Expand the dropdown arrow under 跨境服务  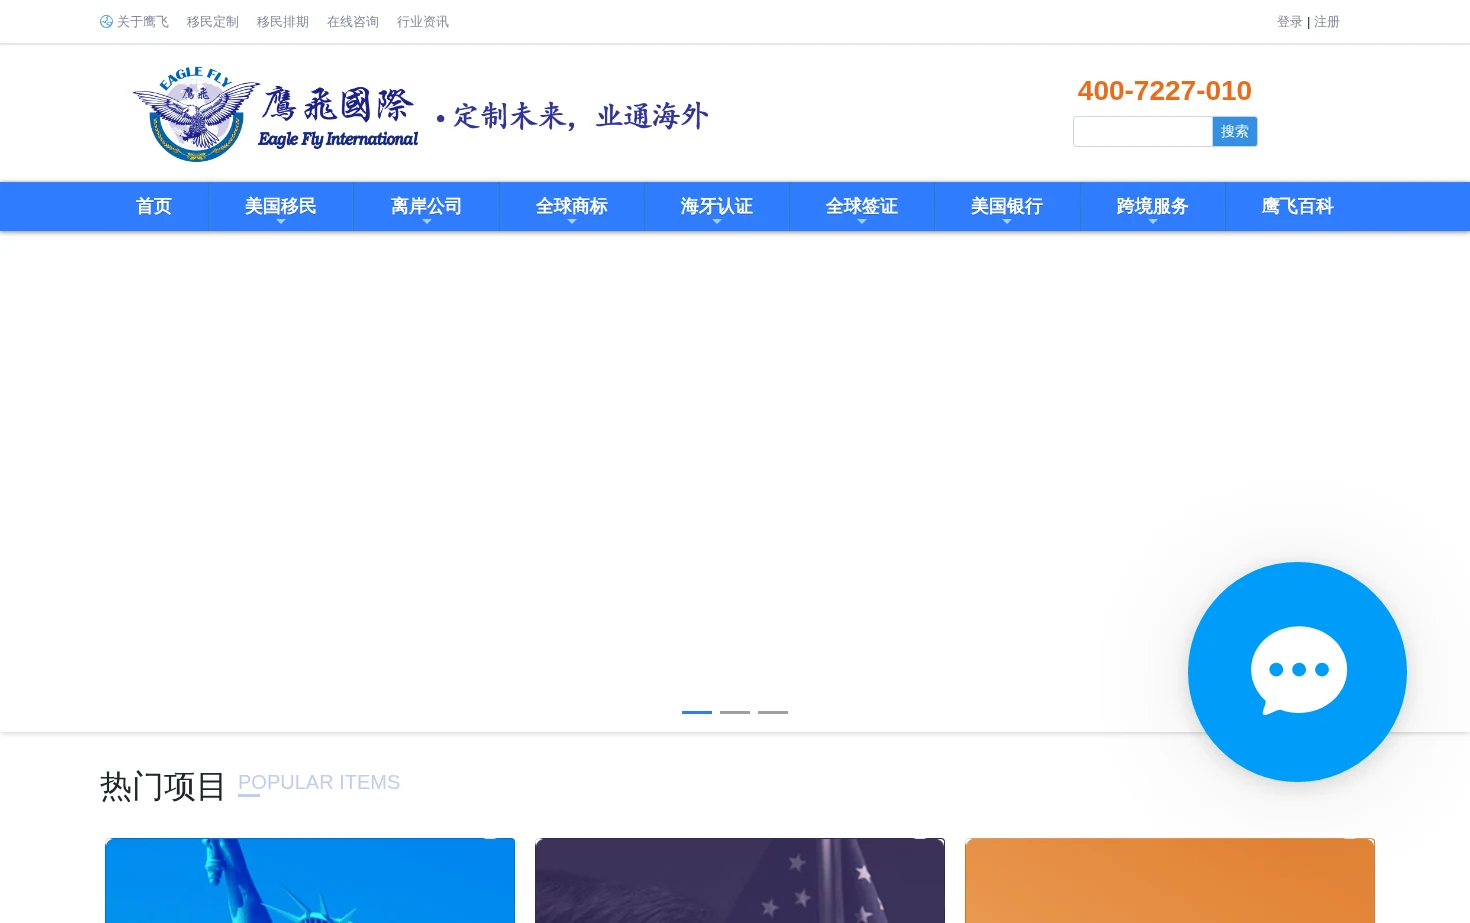(1153, 222)
